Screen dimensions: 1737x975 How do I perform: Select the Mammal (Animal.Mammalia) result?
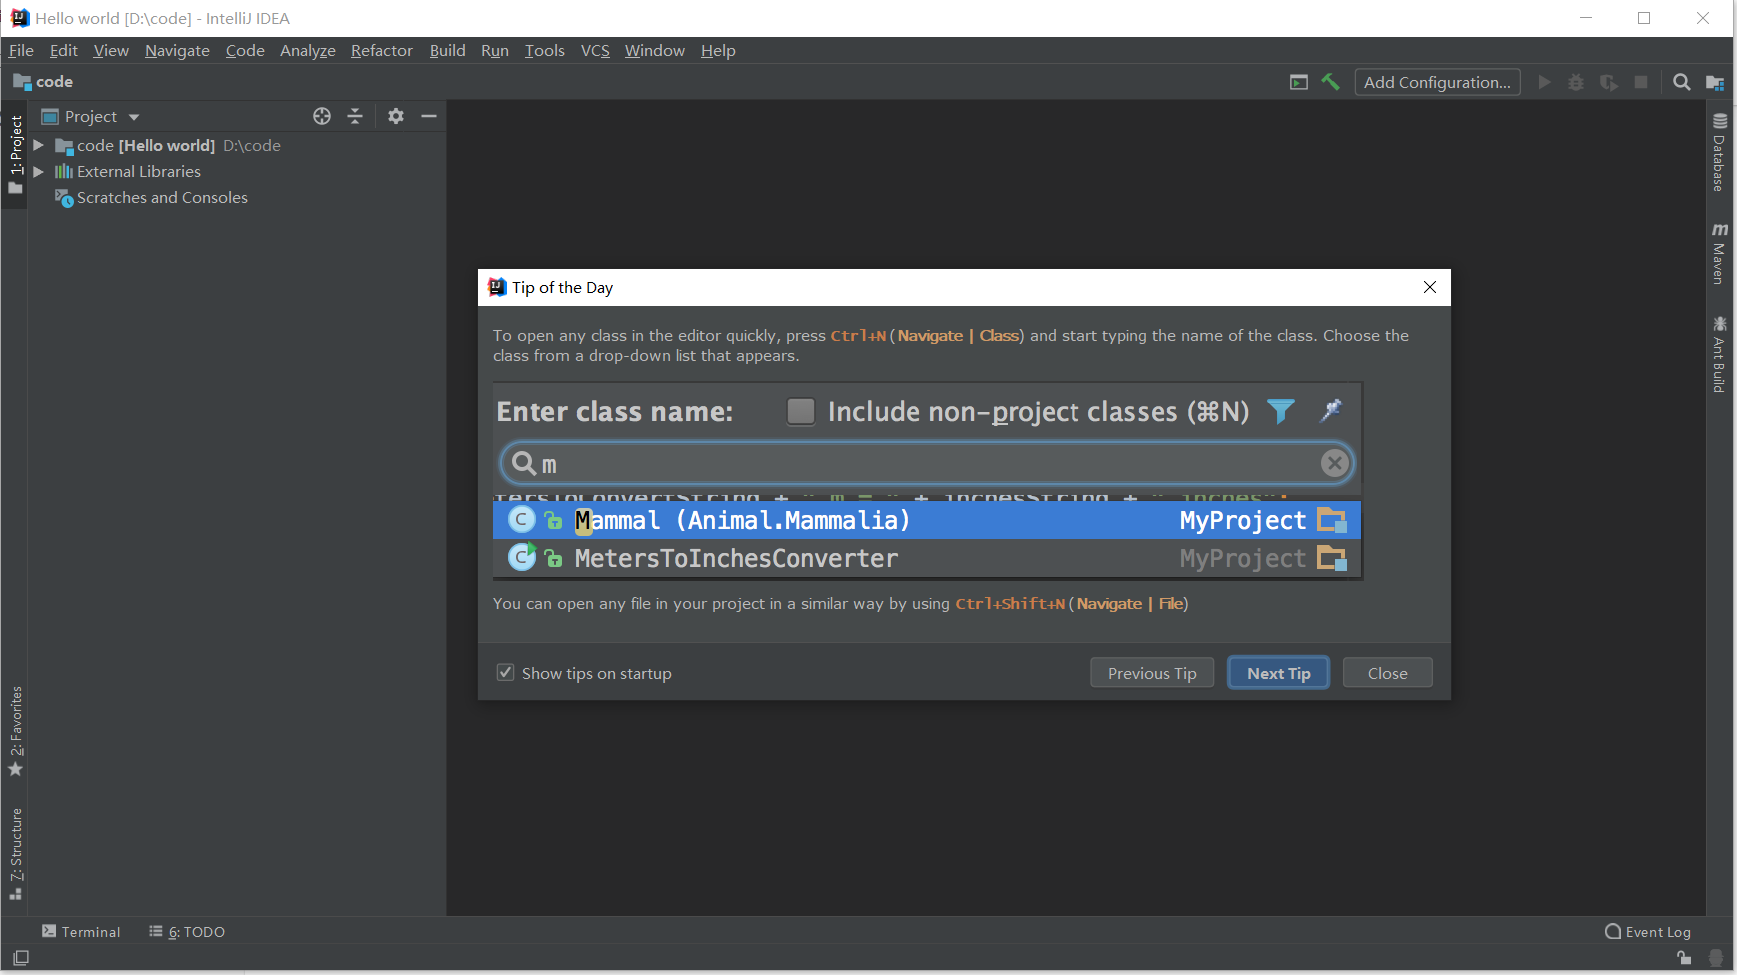[x=927, y=520]
